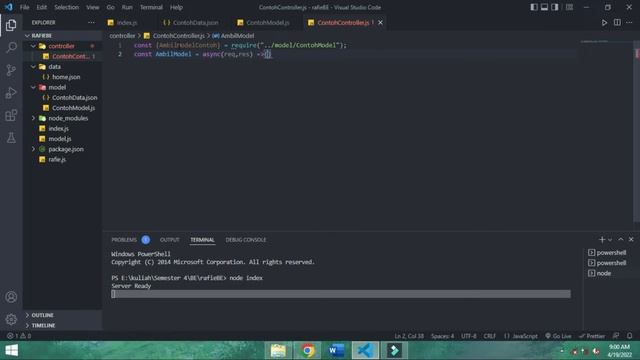Switch to index.js editor tab
The width and height of the screenshot is (640, 360).
pyautogui.click(x=128, y=22)
